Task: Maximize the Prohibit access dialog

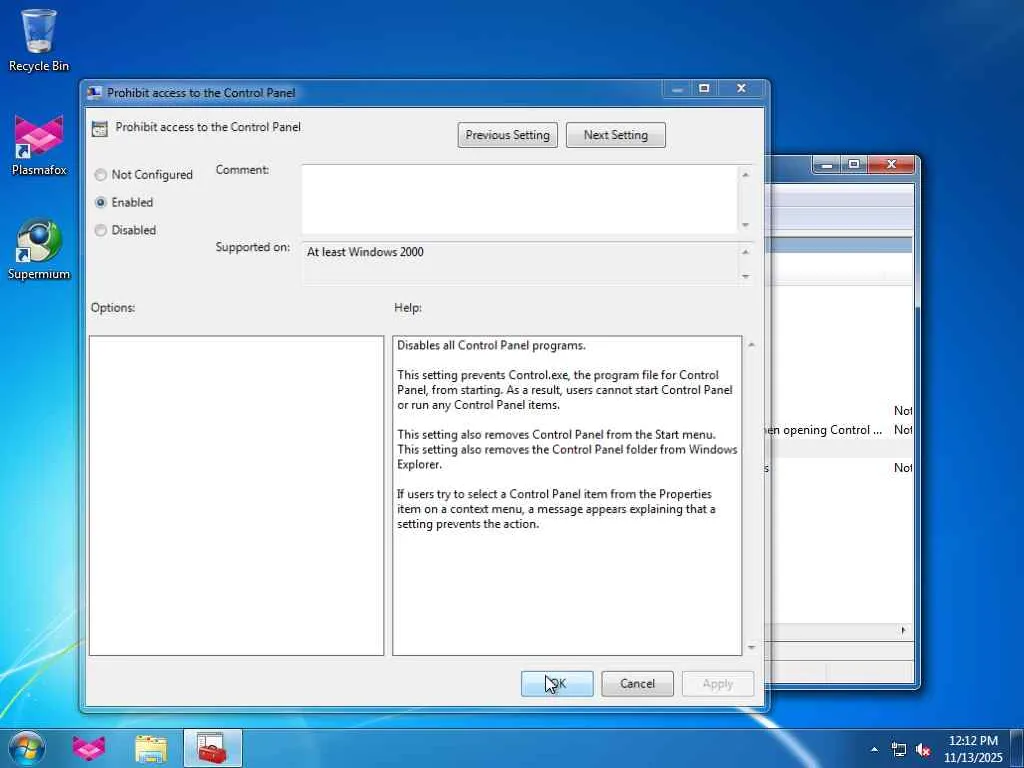Action: (704, 88)
